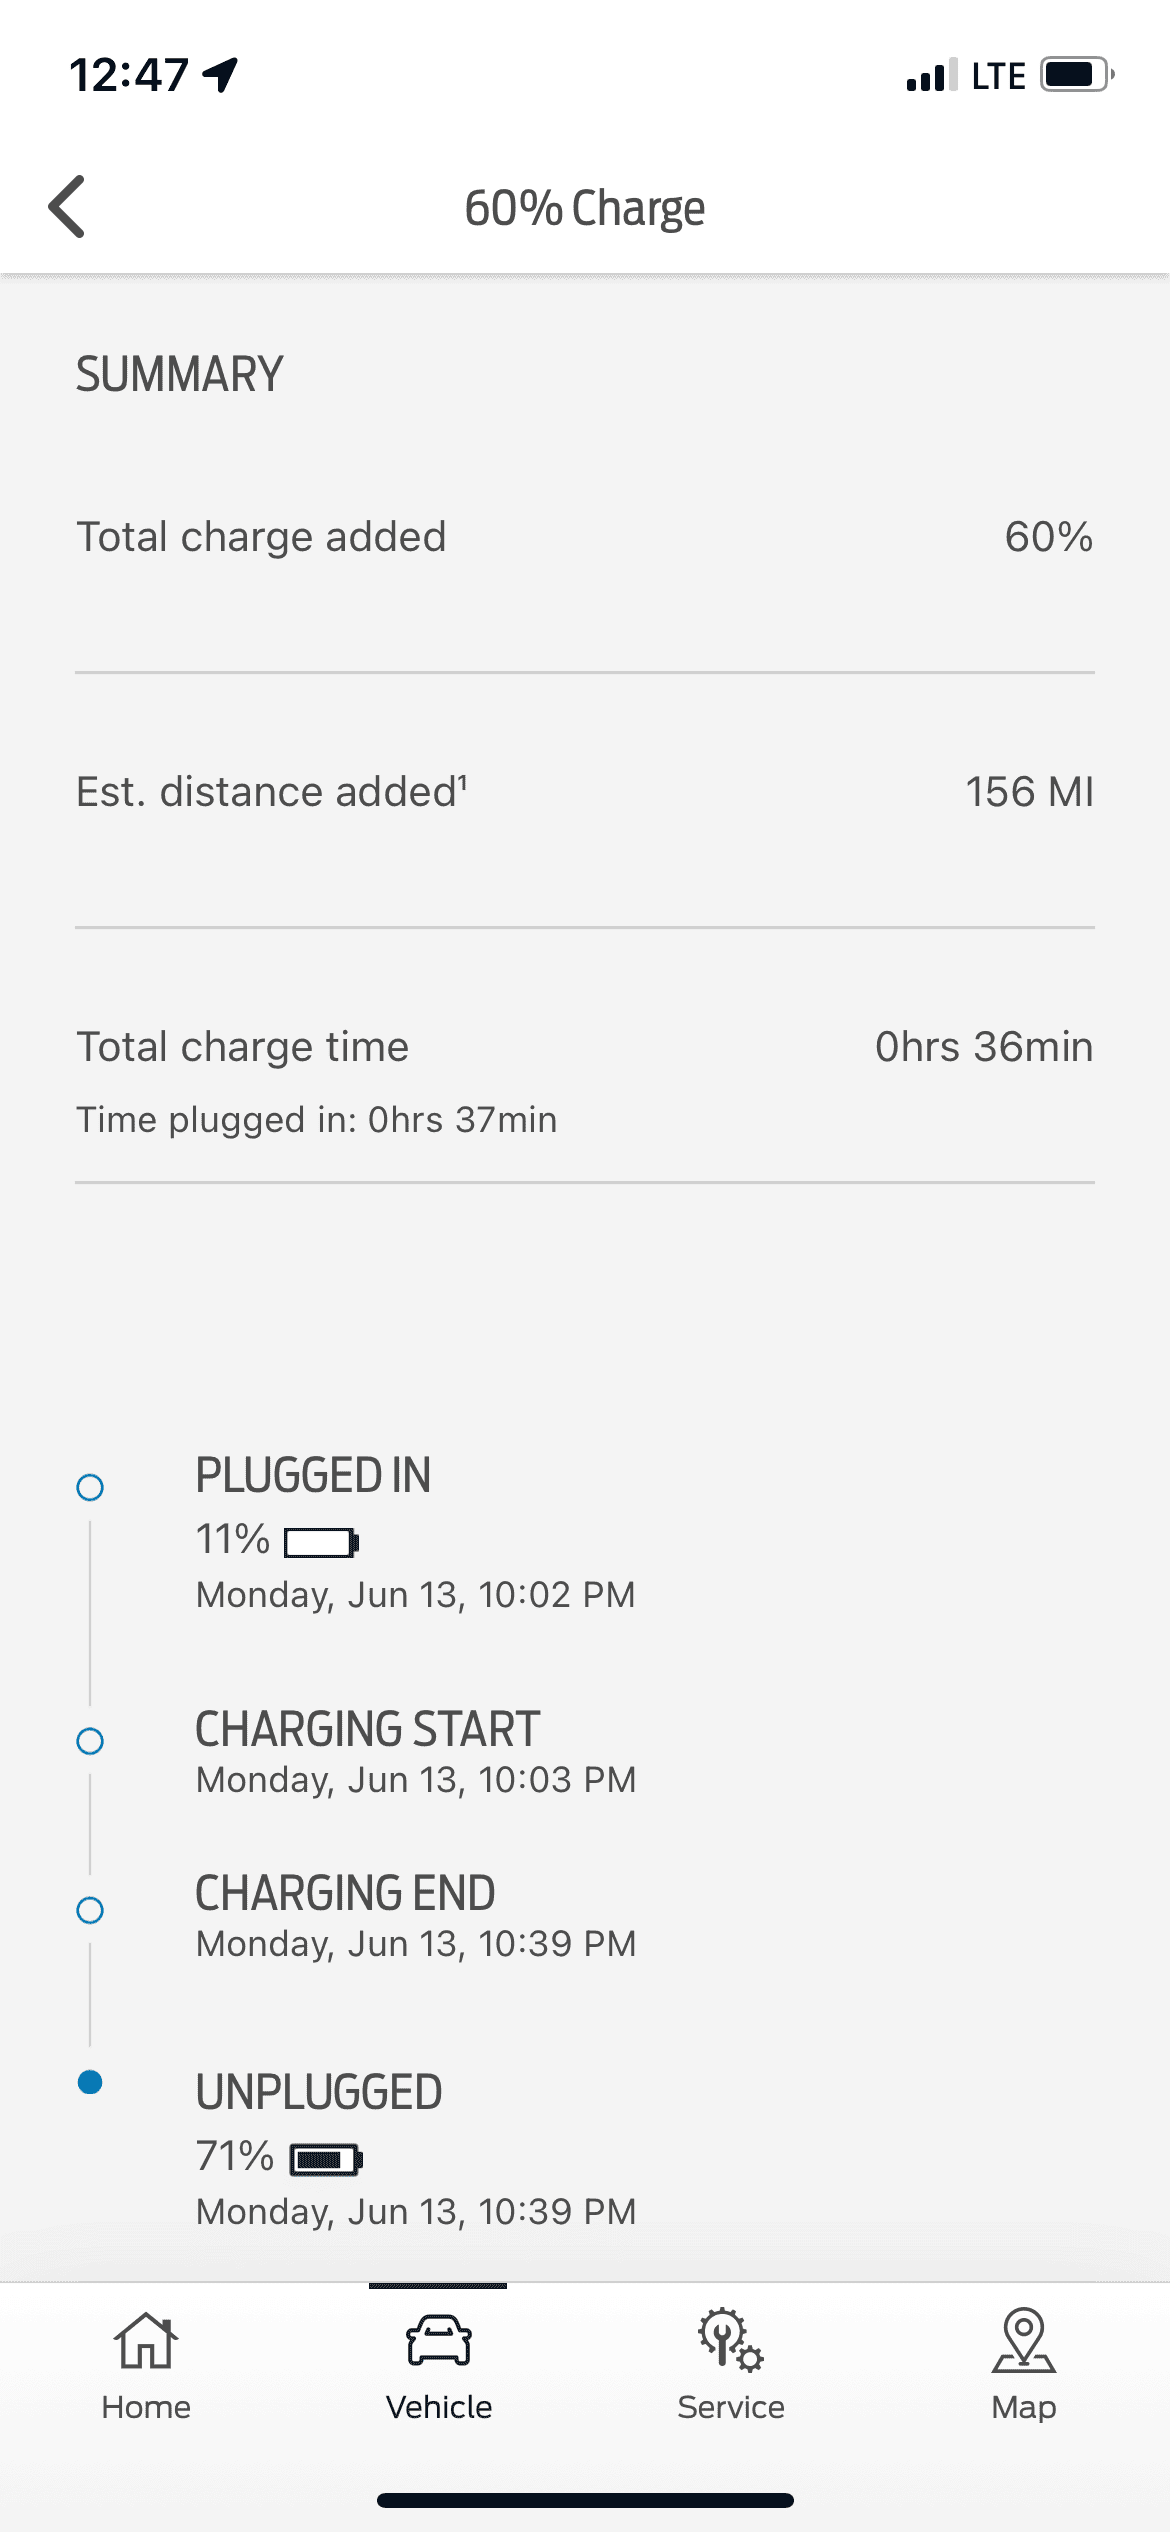Open the Service tab
Image resolution: width=1170 pixels, height=2532 pixels.
(x=731, y=2364)
